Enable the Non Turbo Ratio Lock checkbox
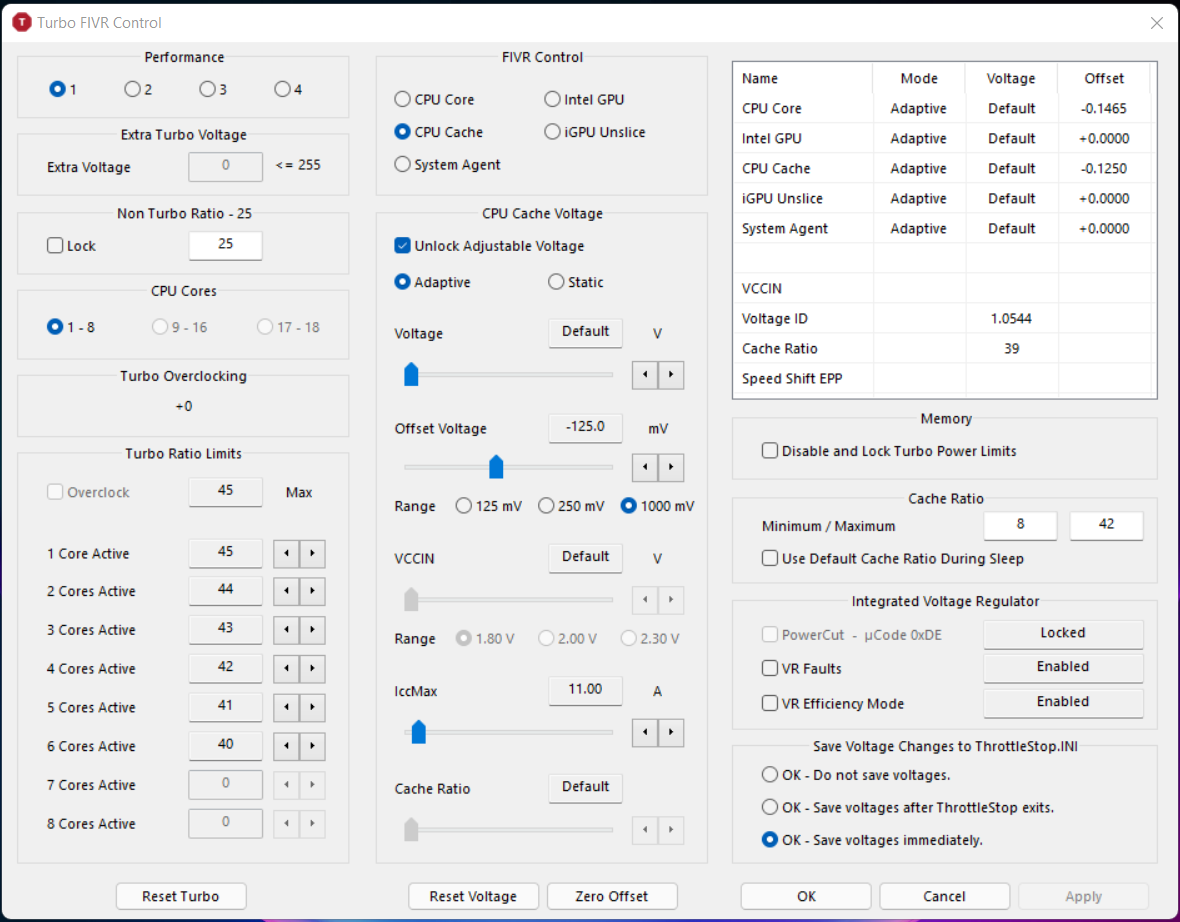 (x=56, y=246)
